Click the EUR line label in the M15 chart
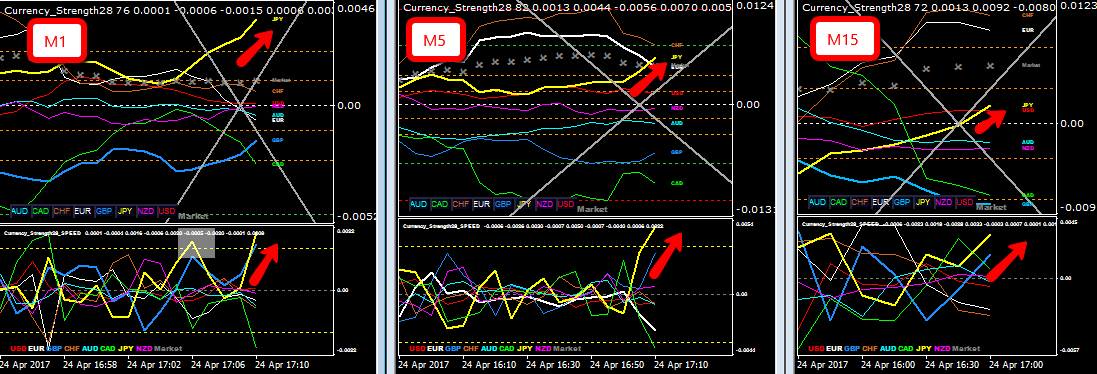This screenshot has width=1097, height=374. click(x=1028, y=30)
